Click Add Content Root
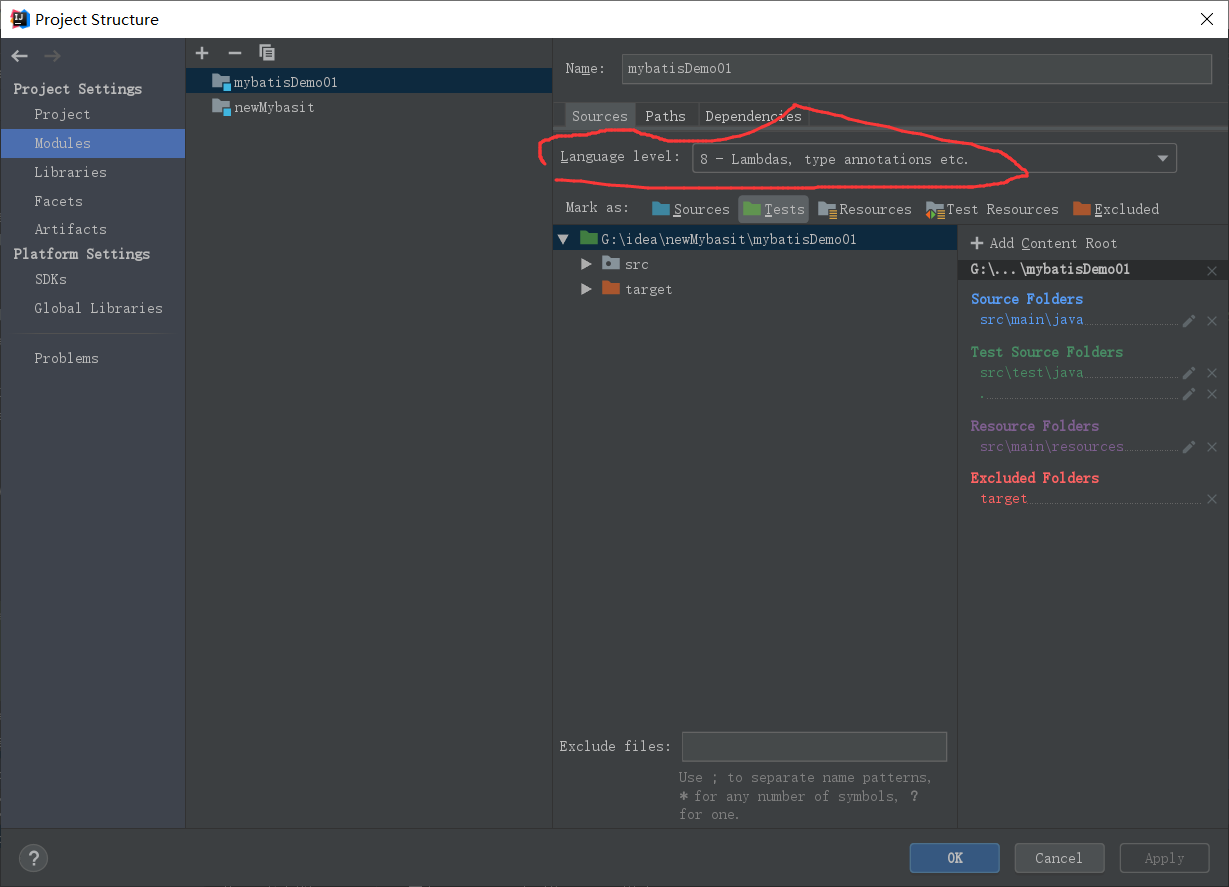 [x=1043, y=243]
